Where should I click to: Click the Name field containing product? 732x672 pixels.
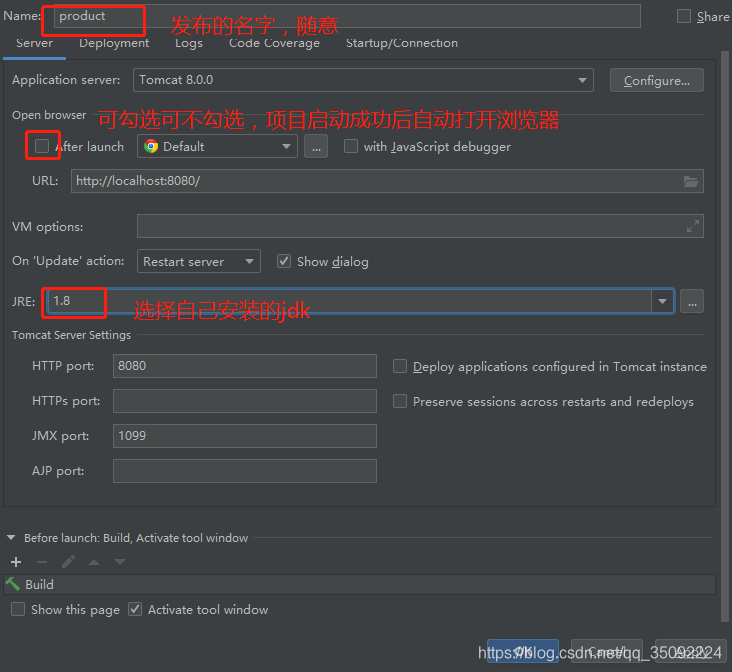point(347,16)
